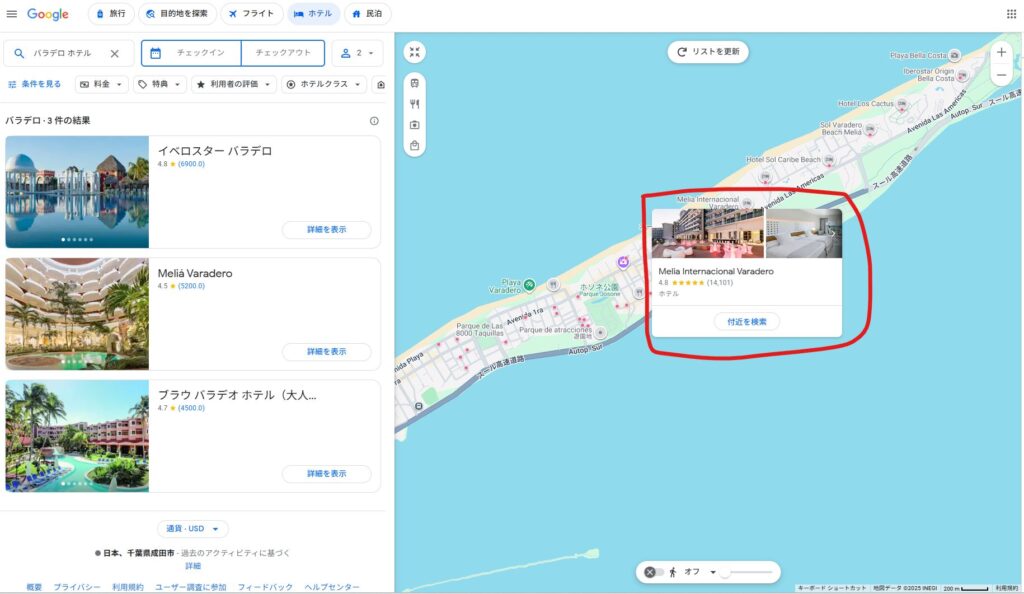The image size is (1024, 594).
Task: Zoom in on the map
Action: pyautogui.click(x=1001, y=52)
